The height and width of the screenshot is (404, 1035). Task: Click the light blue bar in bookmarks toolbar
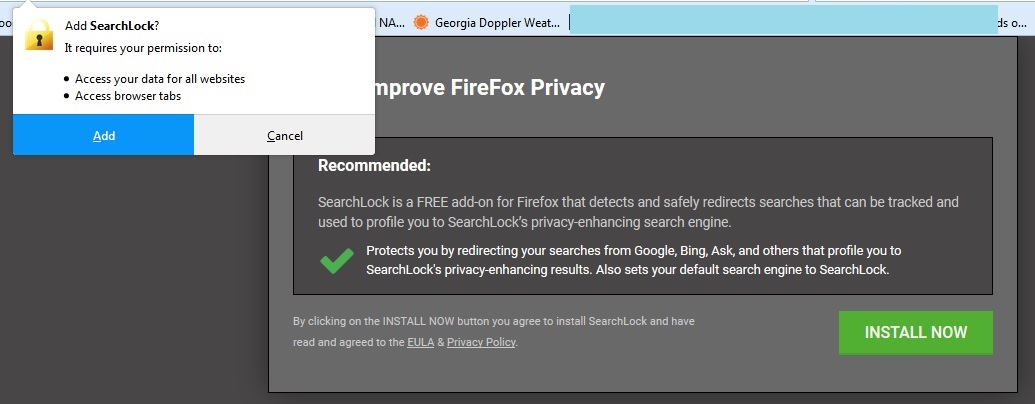click(x=784, y=19)
